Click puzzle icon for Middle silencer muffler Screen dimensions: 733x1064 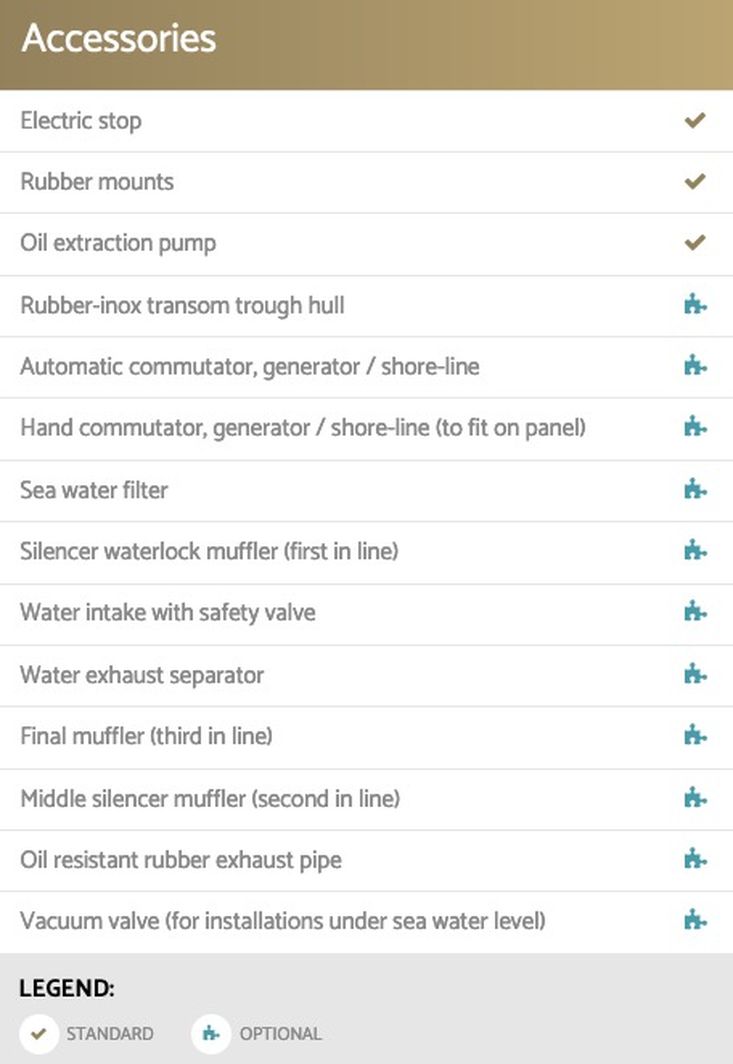[695, 798]
